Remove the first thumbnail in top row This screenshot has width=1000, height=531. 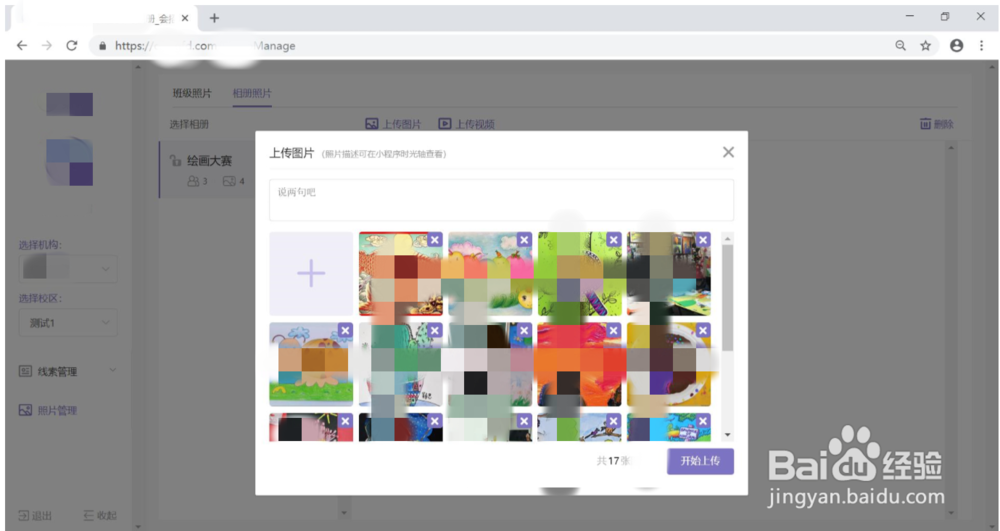[435, 240]
